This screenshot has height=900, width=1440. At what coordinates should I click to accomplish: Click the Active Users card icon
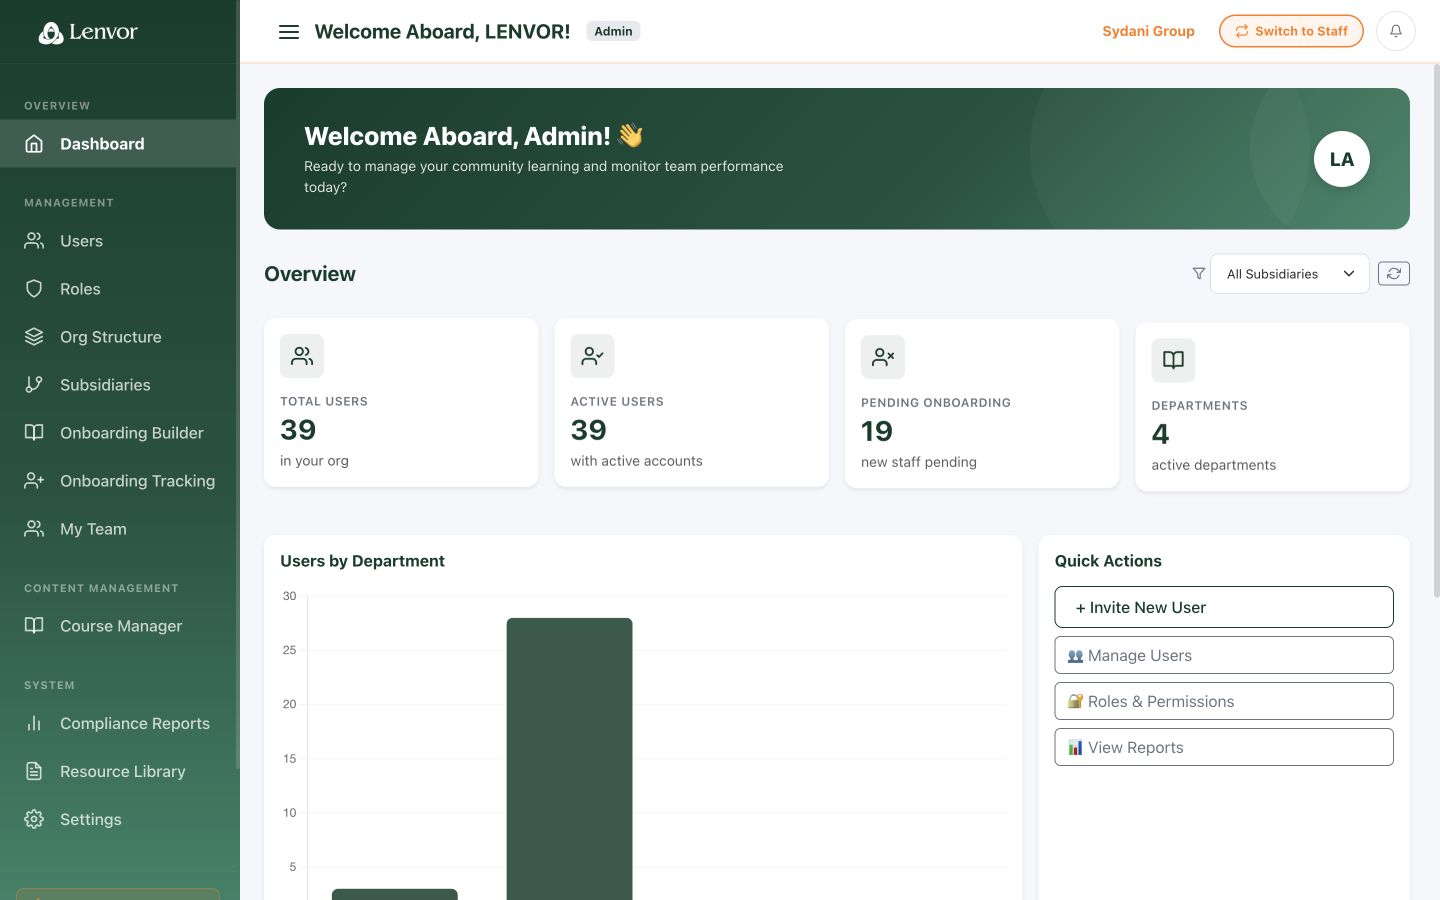(x=592, y=356)
